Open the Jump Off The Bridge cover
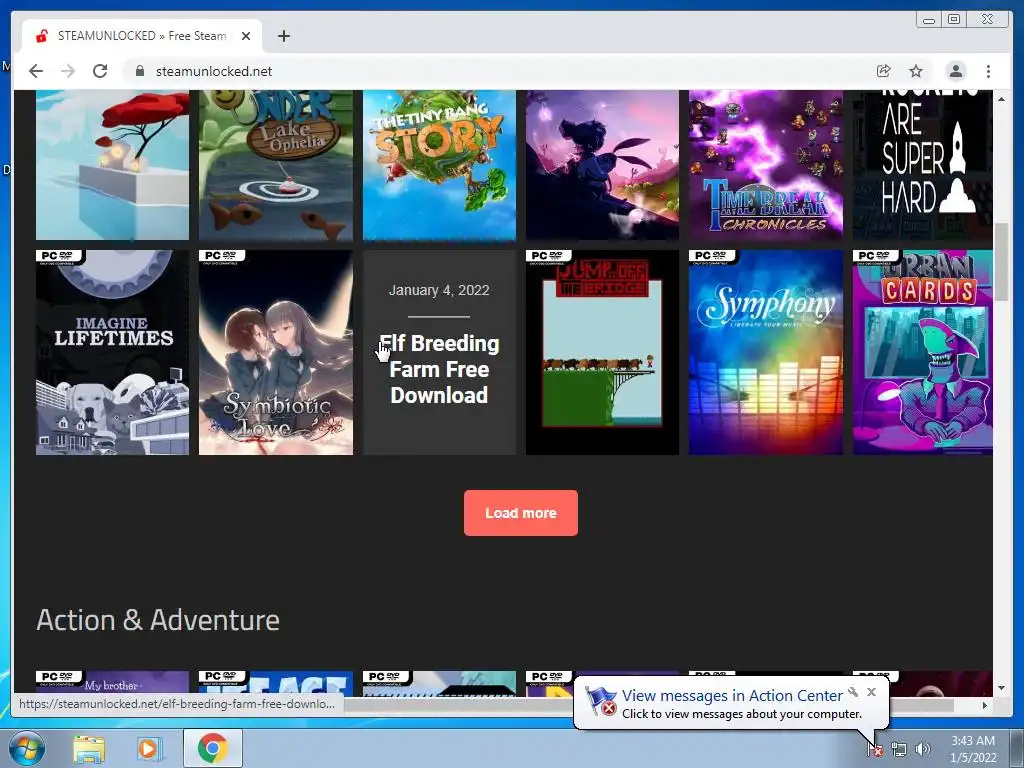The width and height of the screenshot is (1024, 768). pos(602,352)
